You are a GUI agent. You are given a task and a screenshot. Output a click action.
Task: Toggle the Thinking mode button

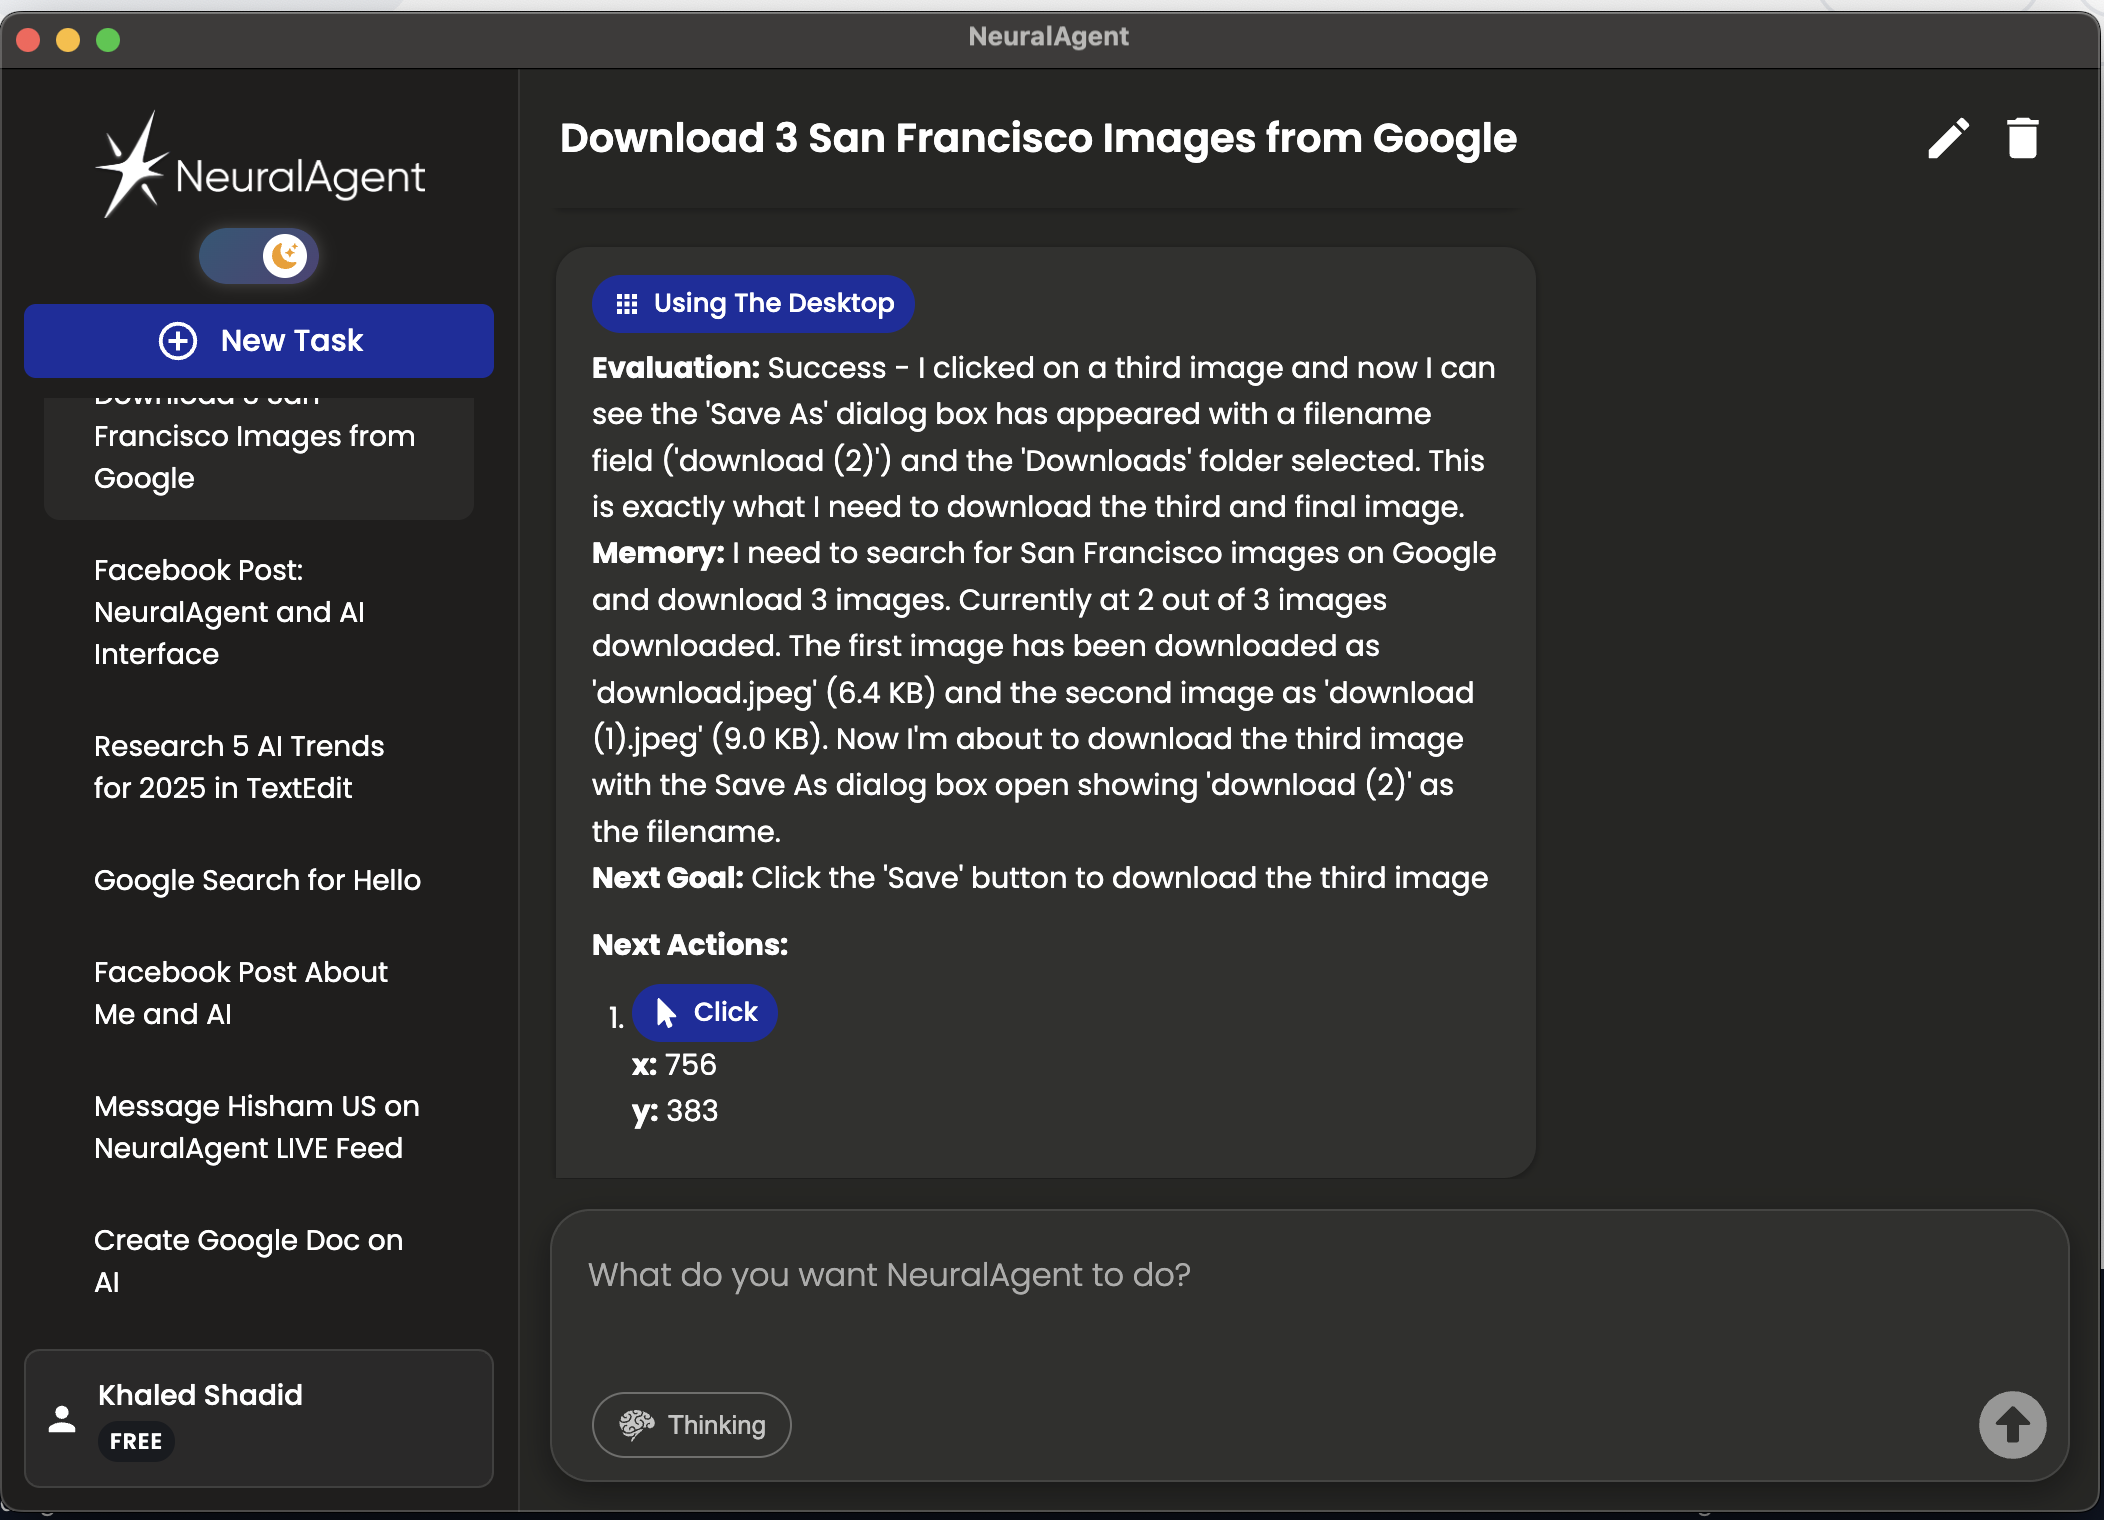(691, 1424)
